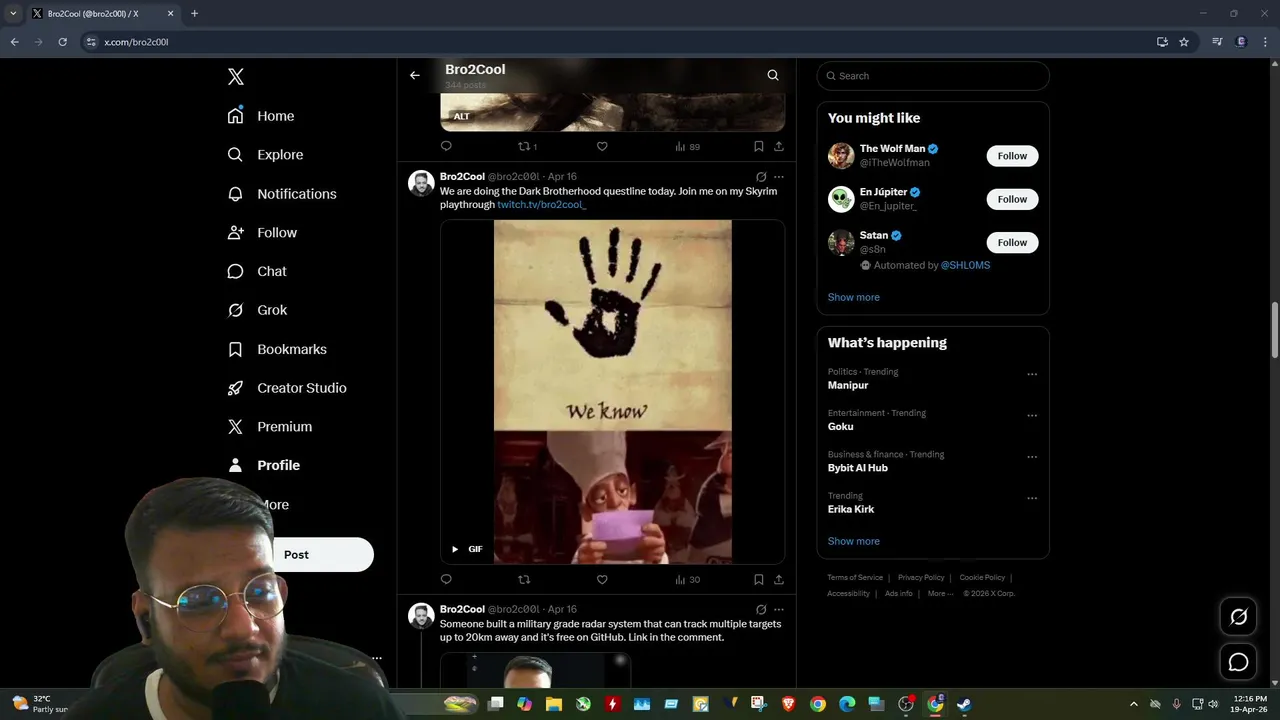
Task: Open the floating chat messages button
Action: tap(1238, 662)
